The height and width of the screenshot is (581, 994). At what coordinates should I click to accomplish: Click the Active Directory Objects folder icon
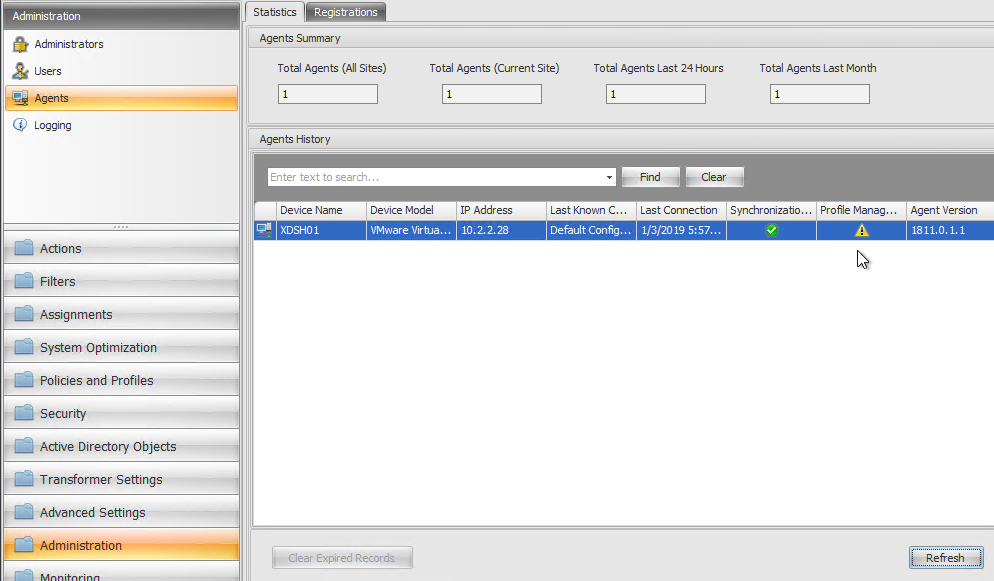[x=24, y=445]
